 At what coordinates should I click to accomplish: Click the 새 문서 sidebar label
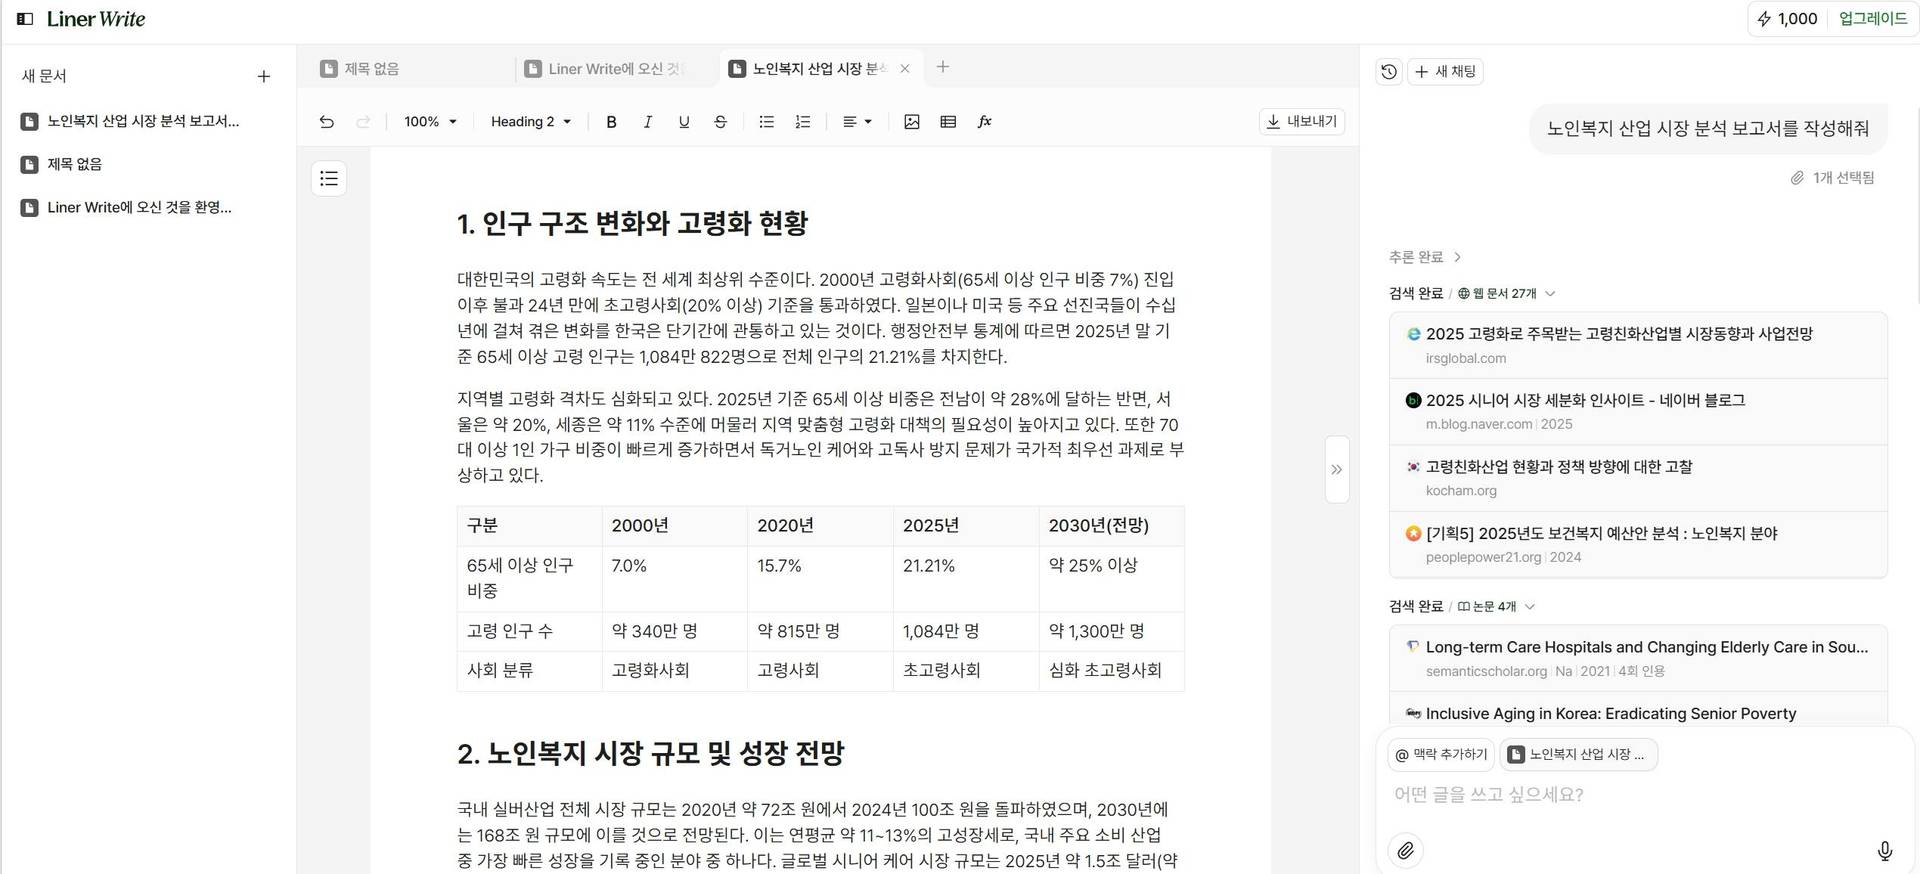pos(44,76)
